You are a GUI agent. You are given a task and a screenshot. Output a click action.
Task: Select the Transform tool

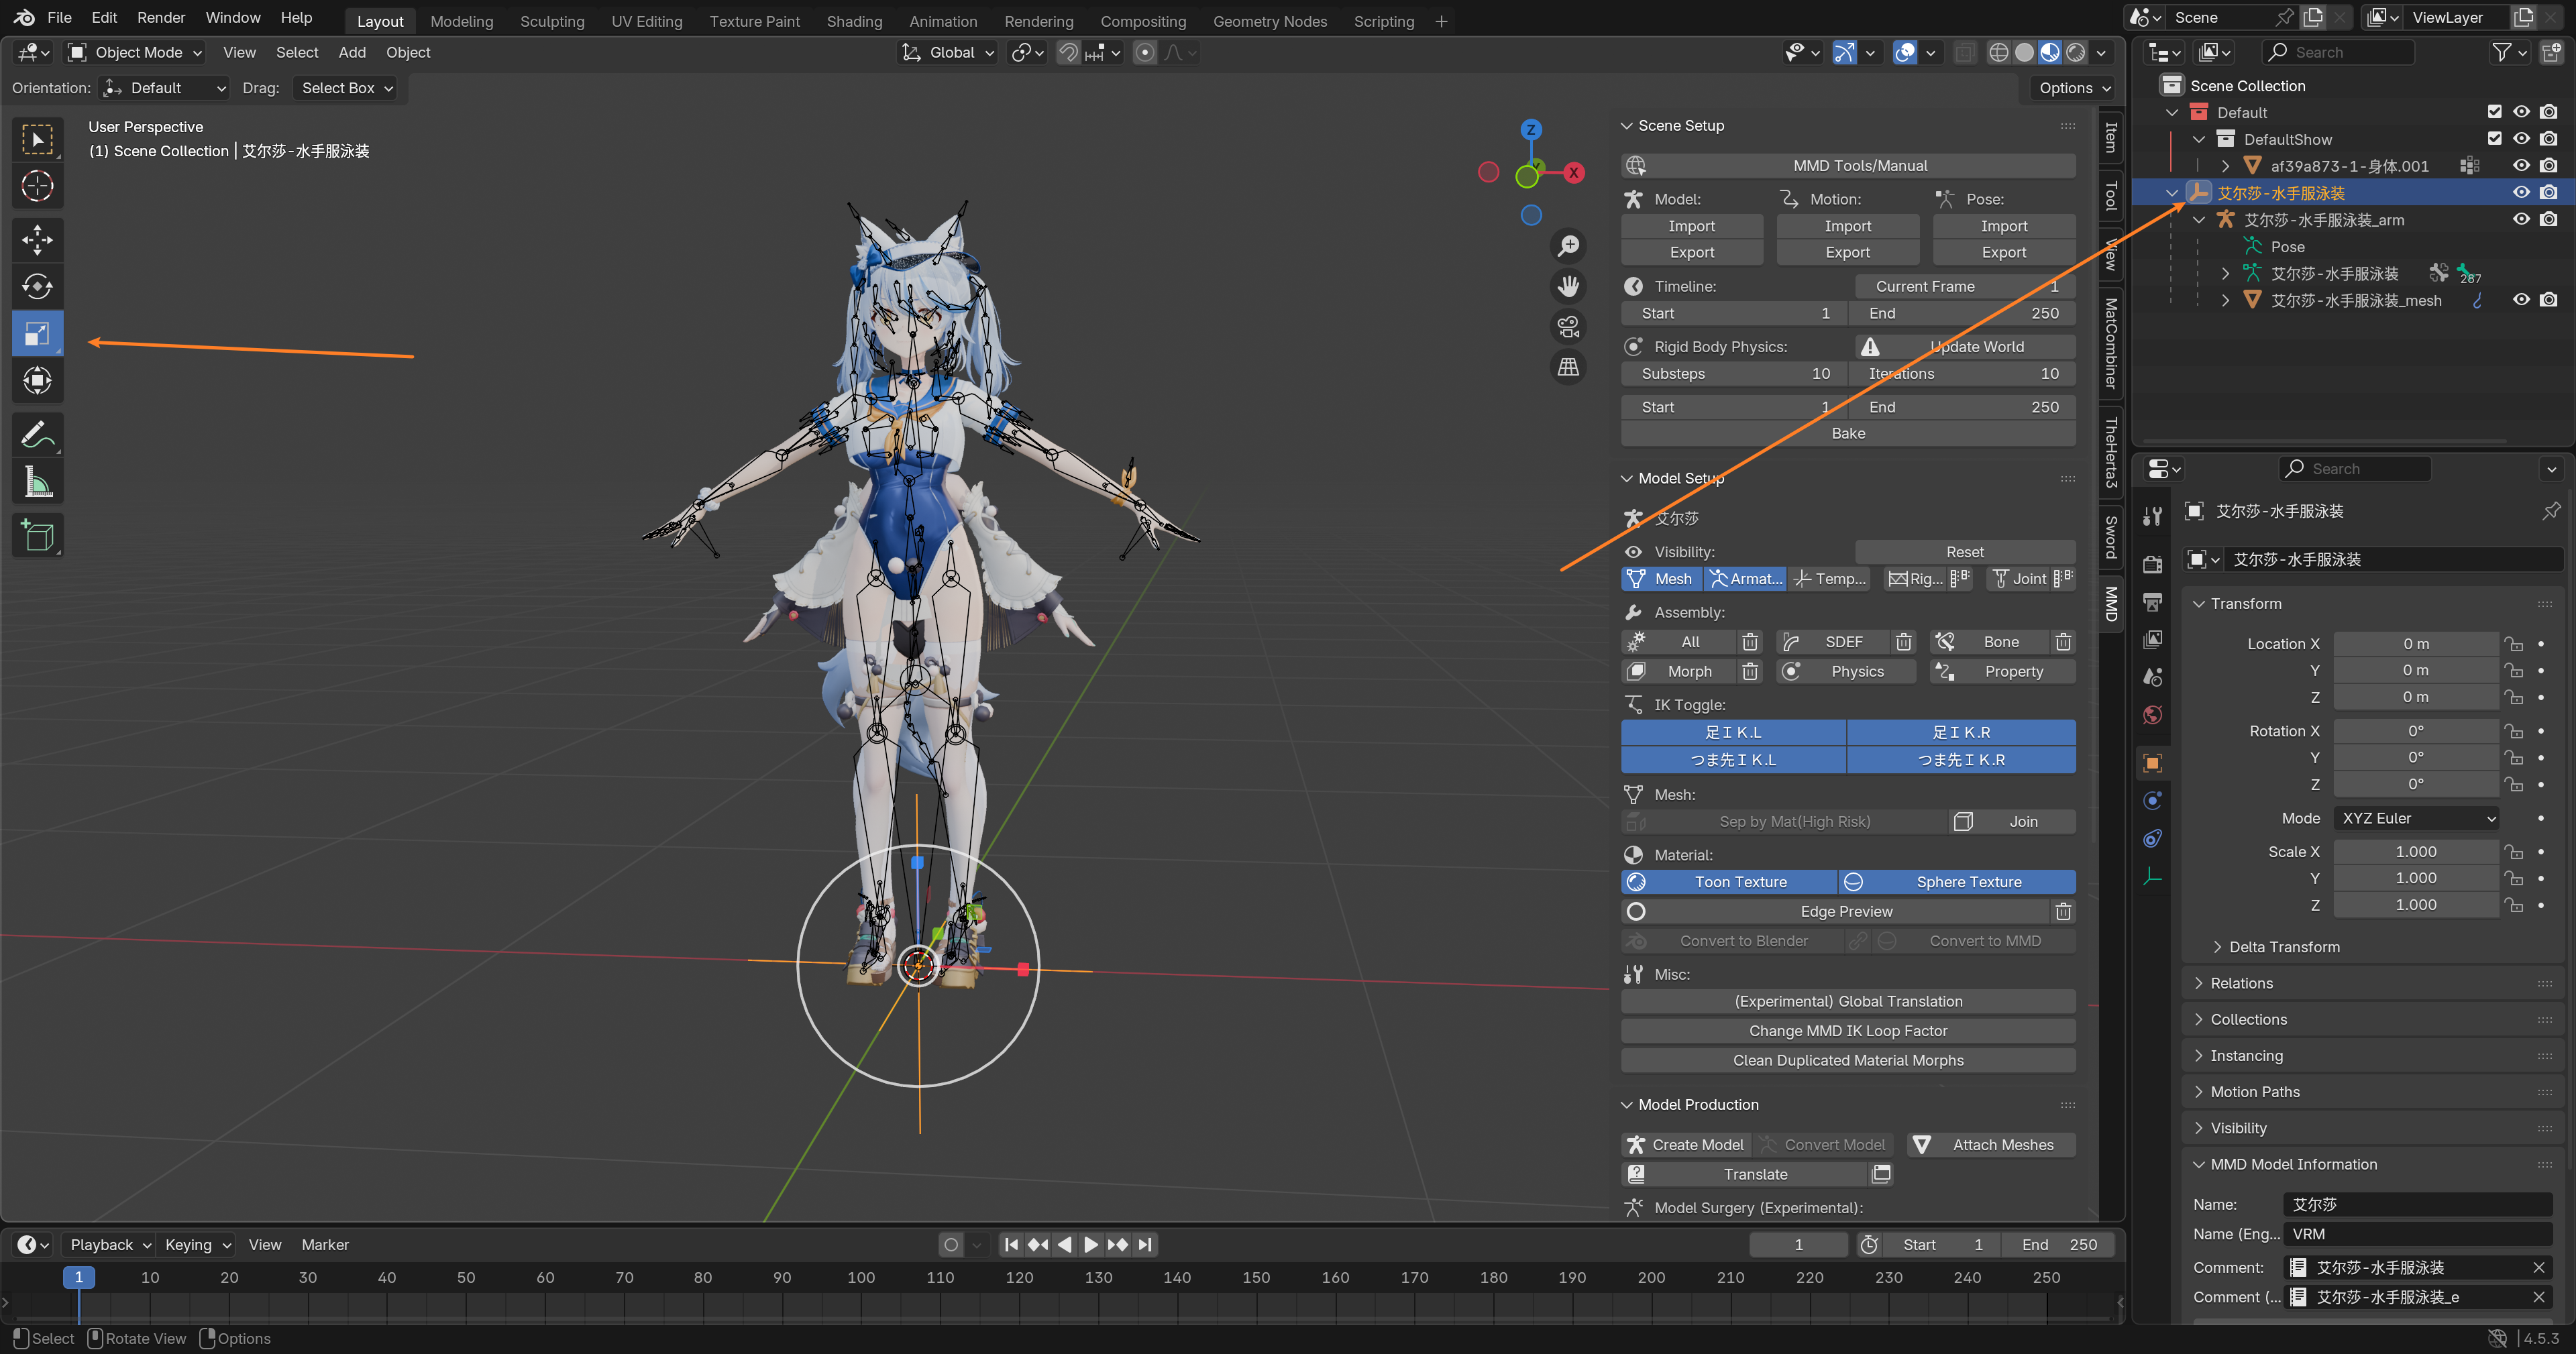coord(37,381)
